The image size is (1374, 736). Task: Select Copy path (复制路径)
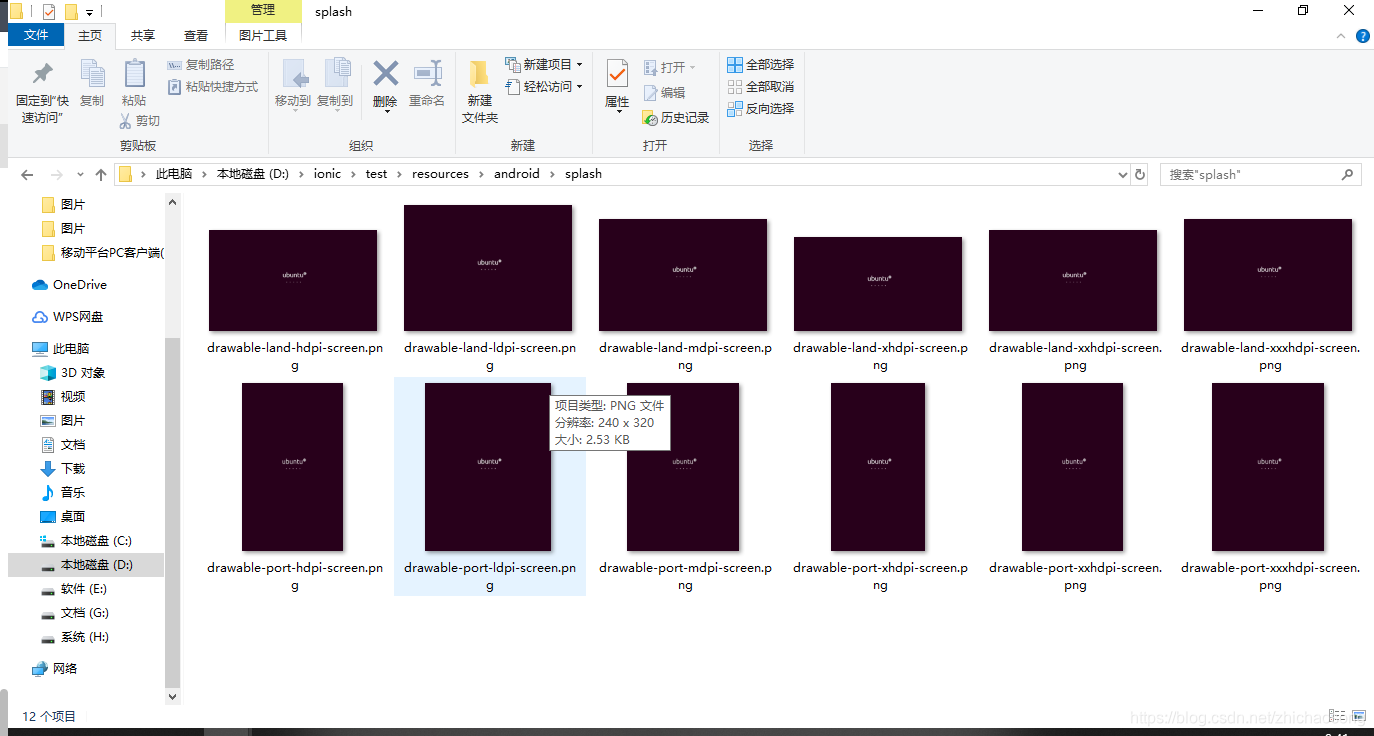[x=201, y=65]
